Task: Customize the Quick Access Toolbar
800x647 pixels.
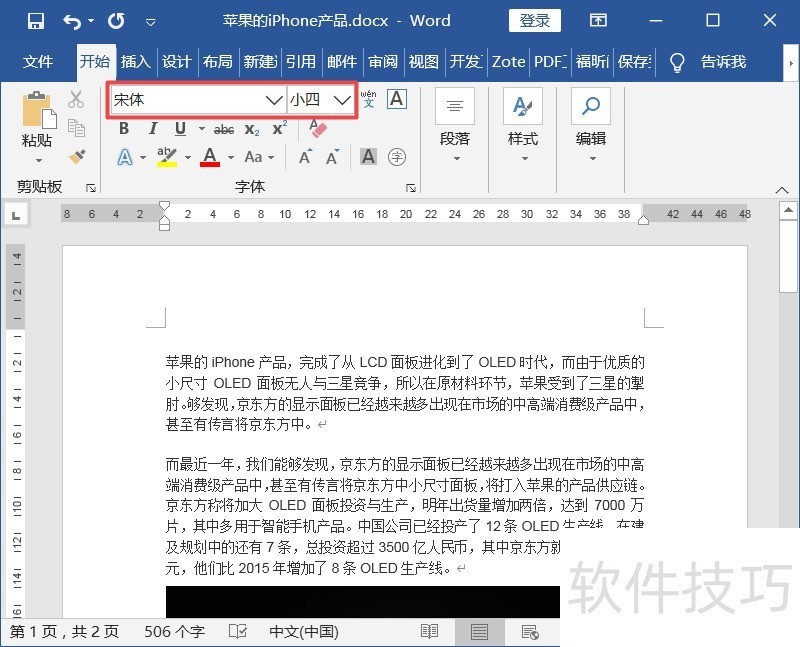Action: pyautogui.click(x=151, y=22)
